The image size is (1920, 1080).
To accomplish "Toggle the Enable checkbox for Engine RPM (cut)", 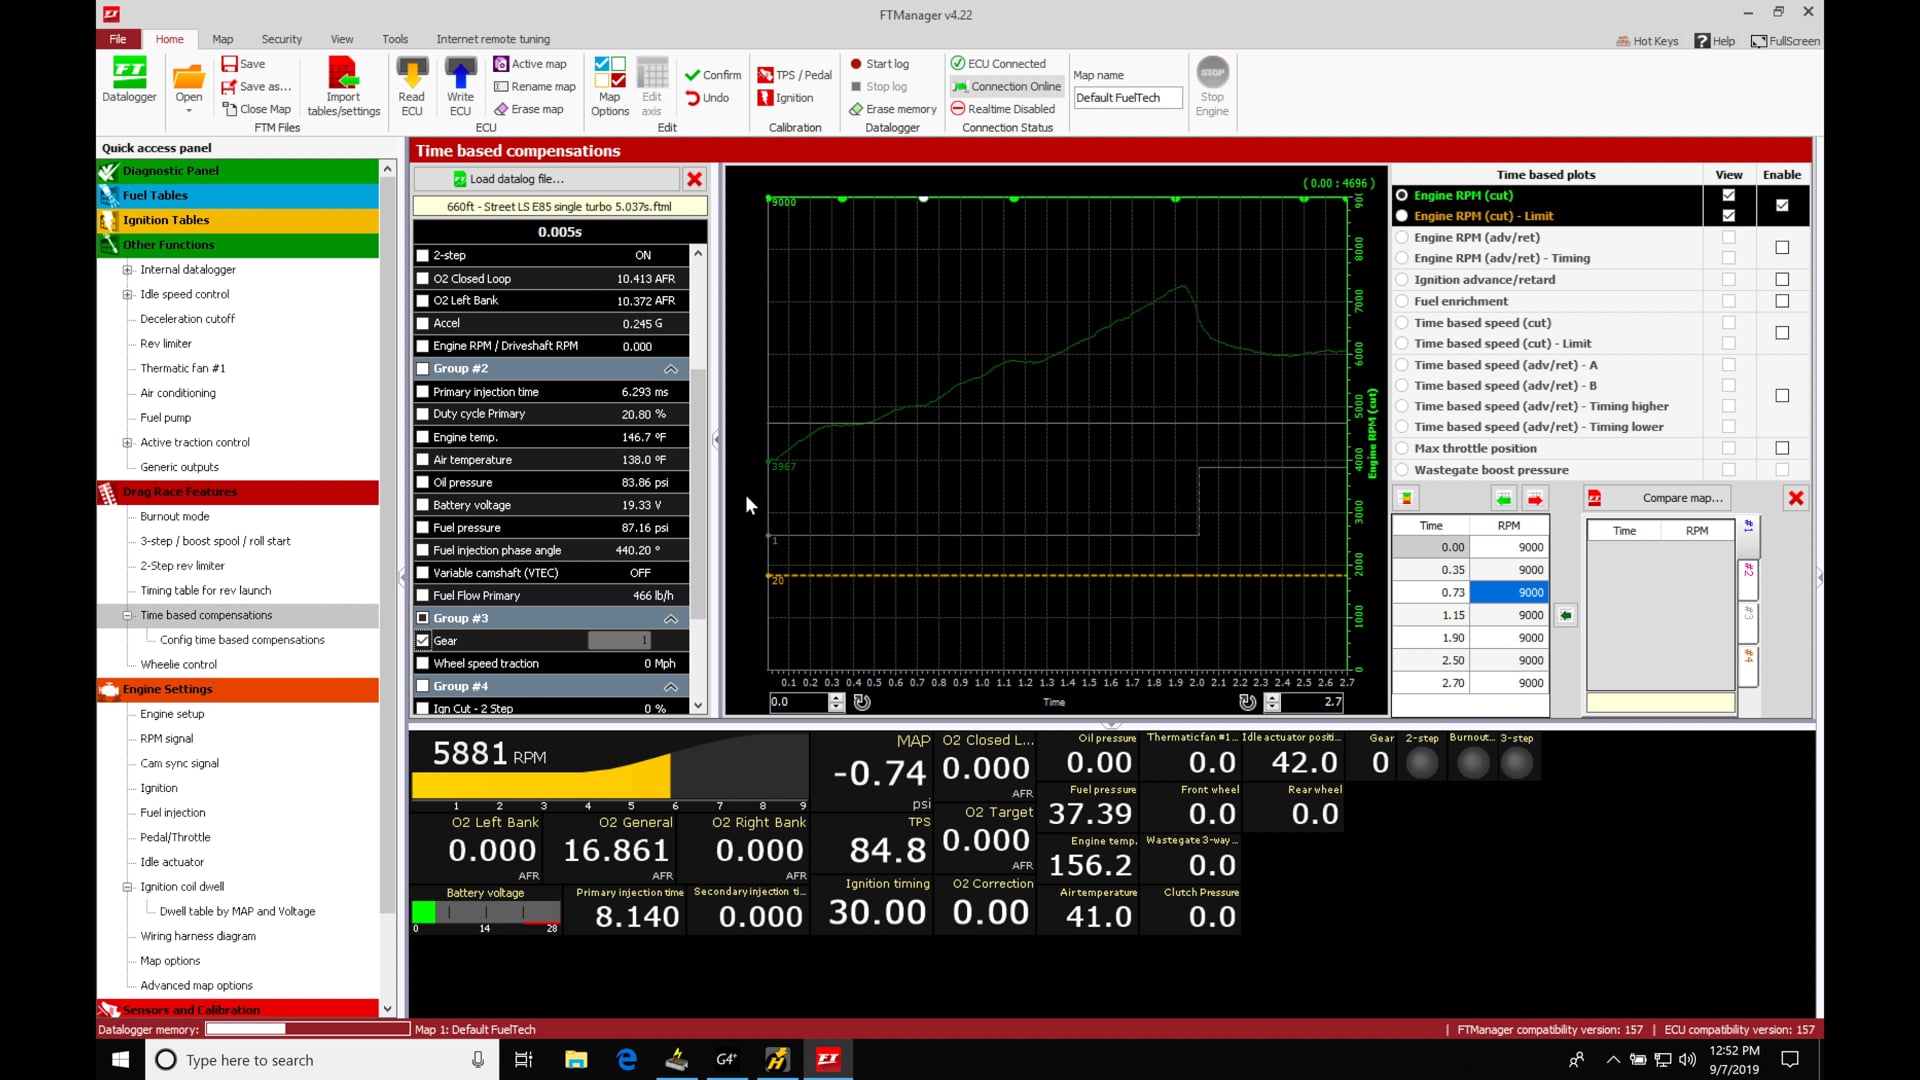I will [x=1781, y=205].
